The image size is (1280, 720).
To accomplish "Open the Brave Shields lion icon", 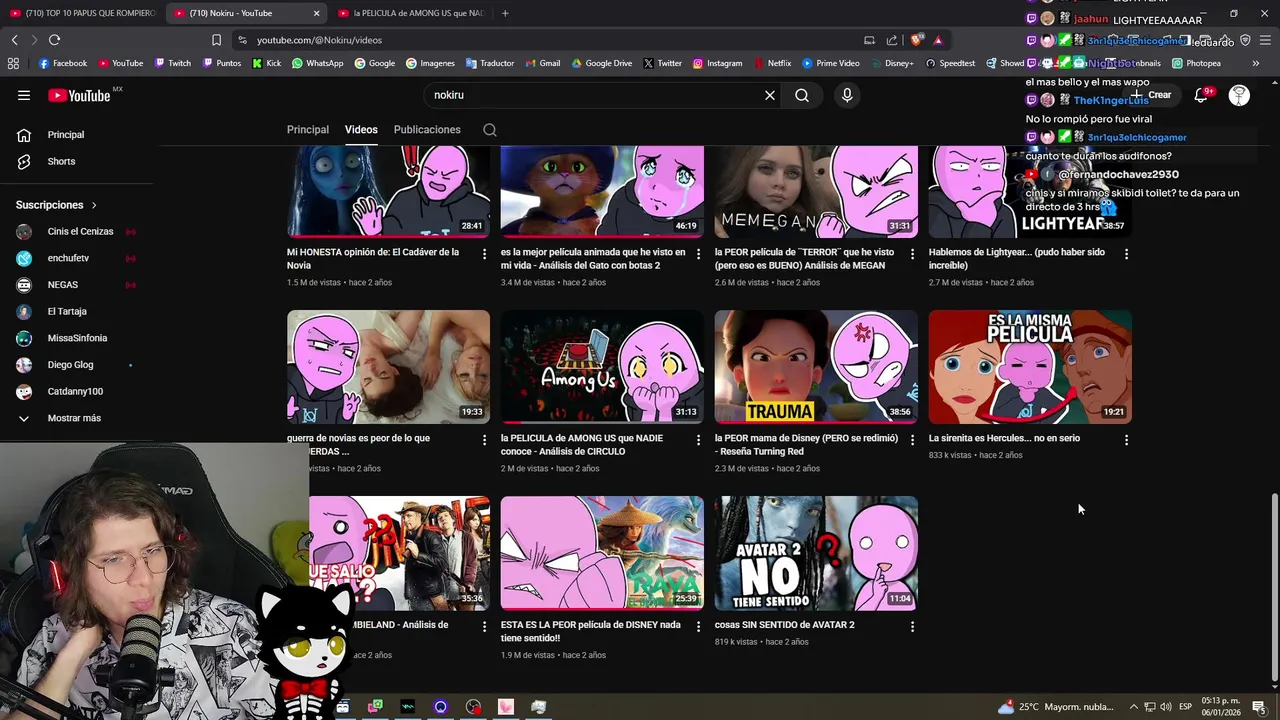I will (x=917, y=40).
